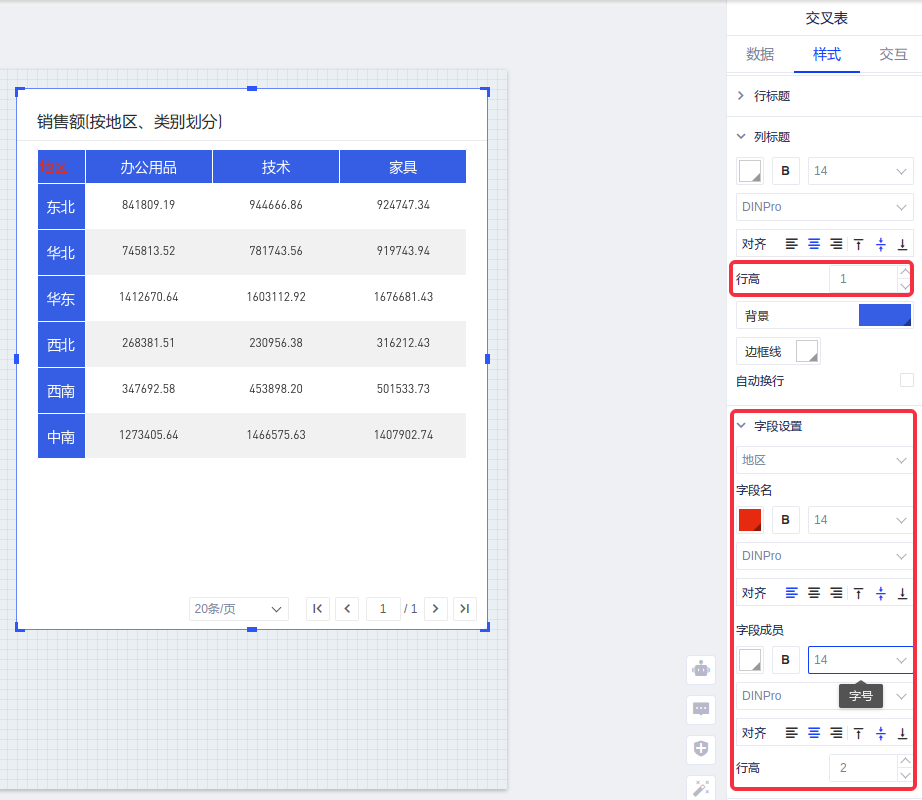Image resolution: width=922 pixels, height=800 pixels.
Task: Open the chat message floating icon
Action: (701, 709)
